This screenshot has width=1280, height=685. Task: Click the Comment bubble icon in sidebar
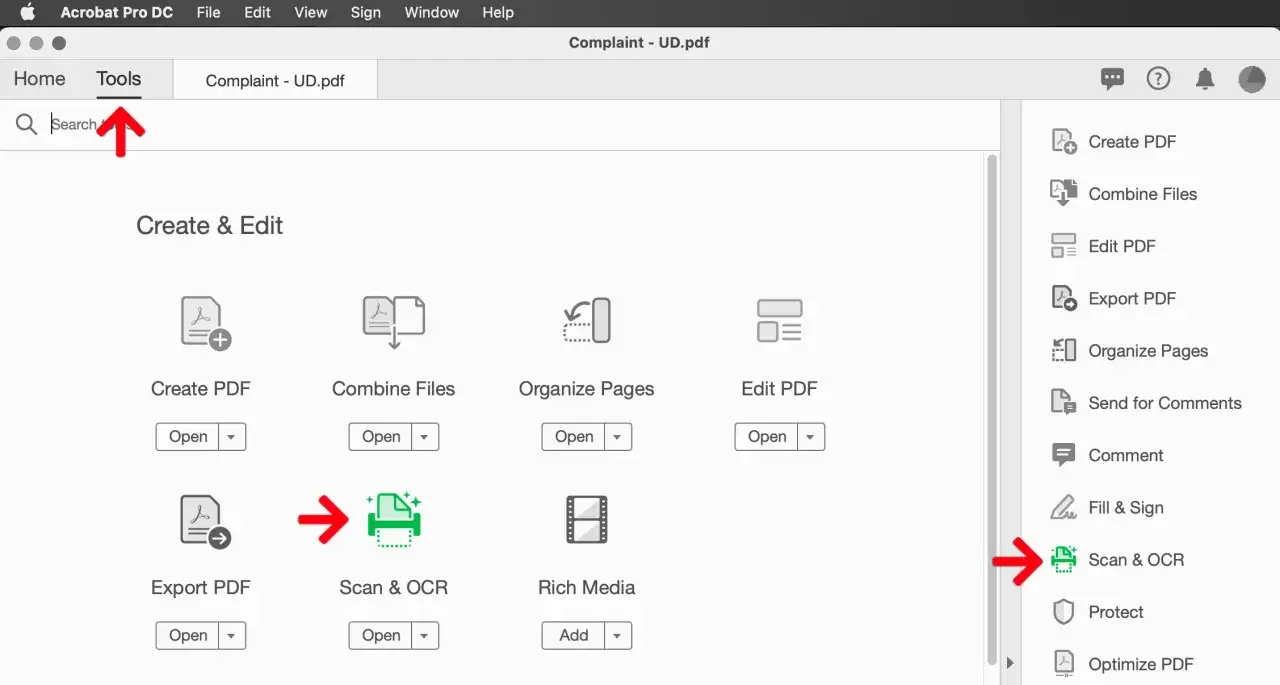(x=1064, y=455)
